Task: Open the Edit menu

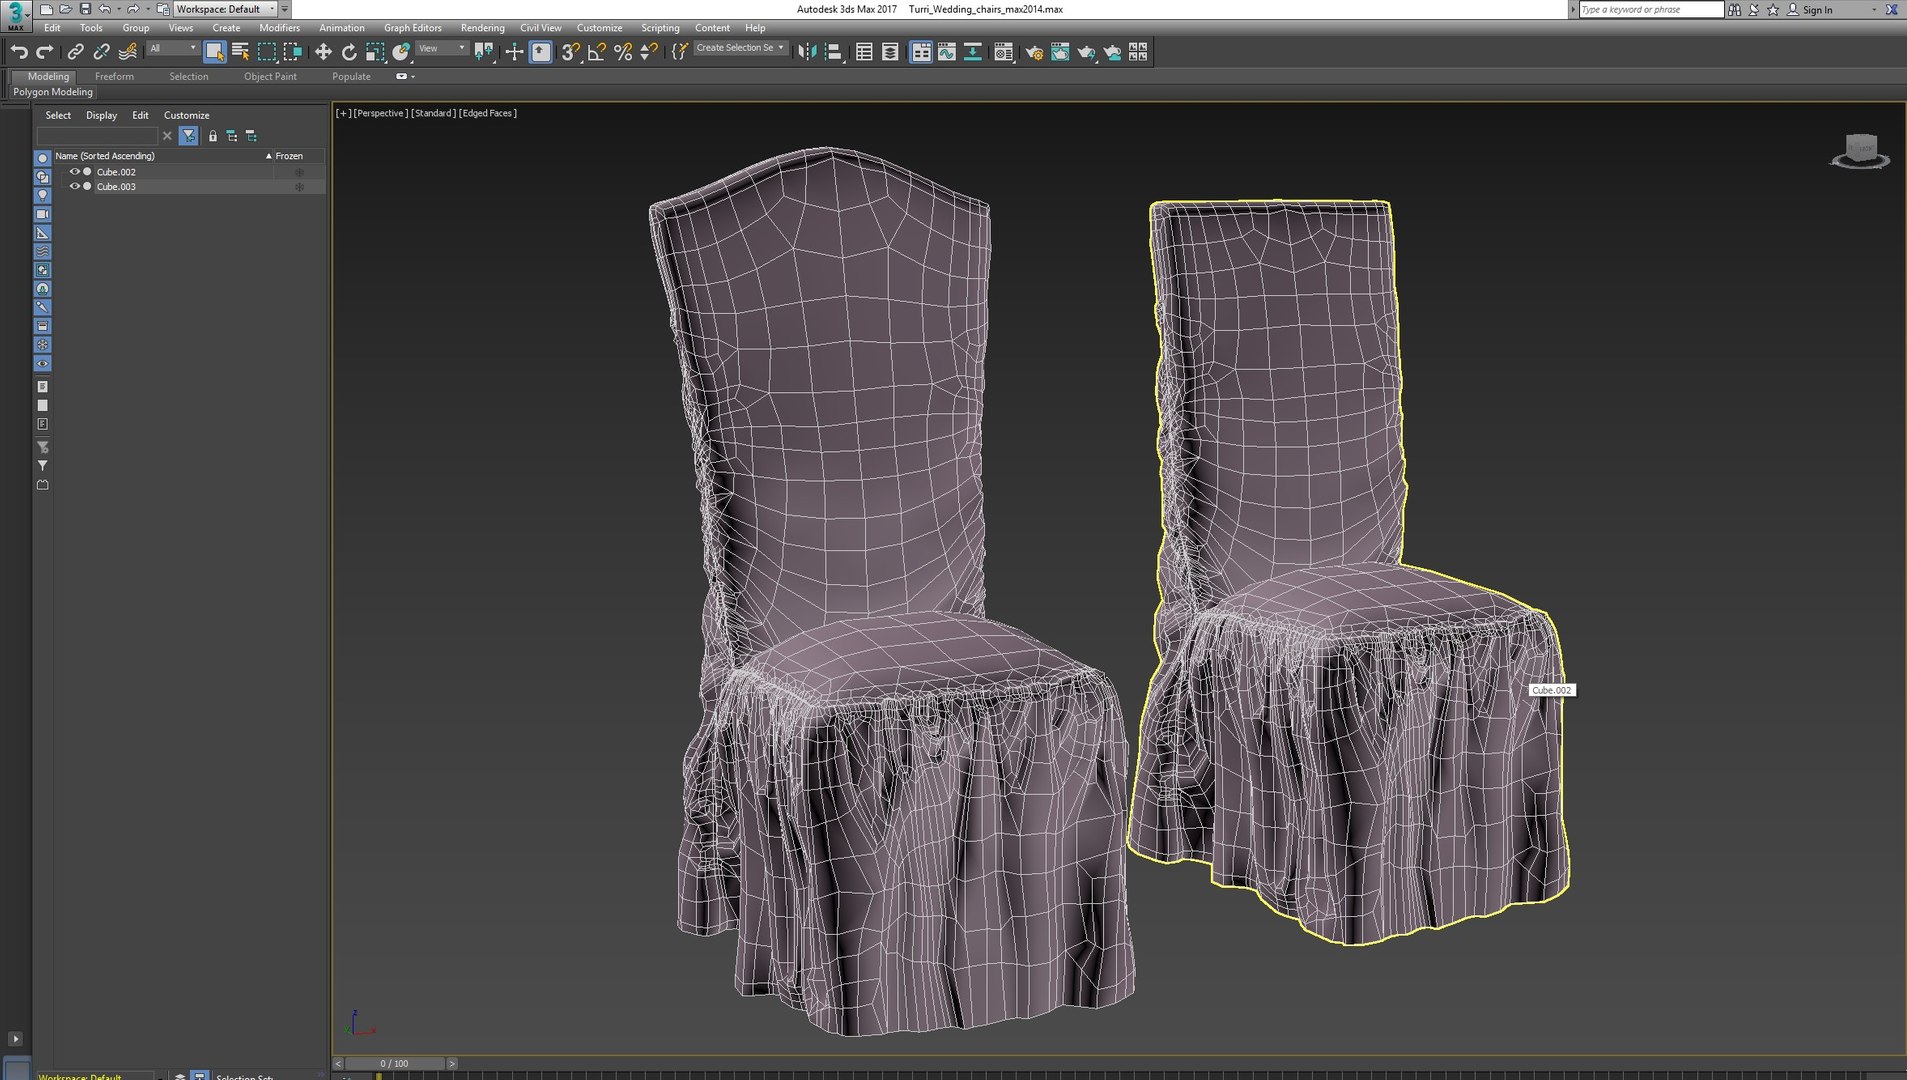Action: pos(52,28)
